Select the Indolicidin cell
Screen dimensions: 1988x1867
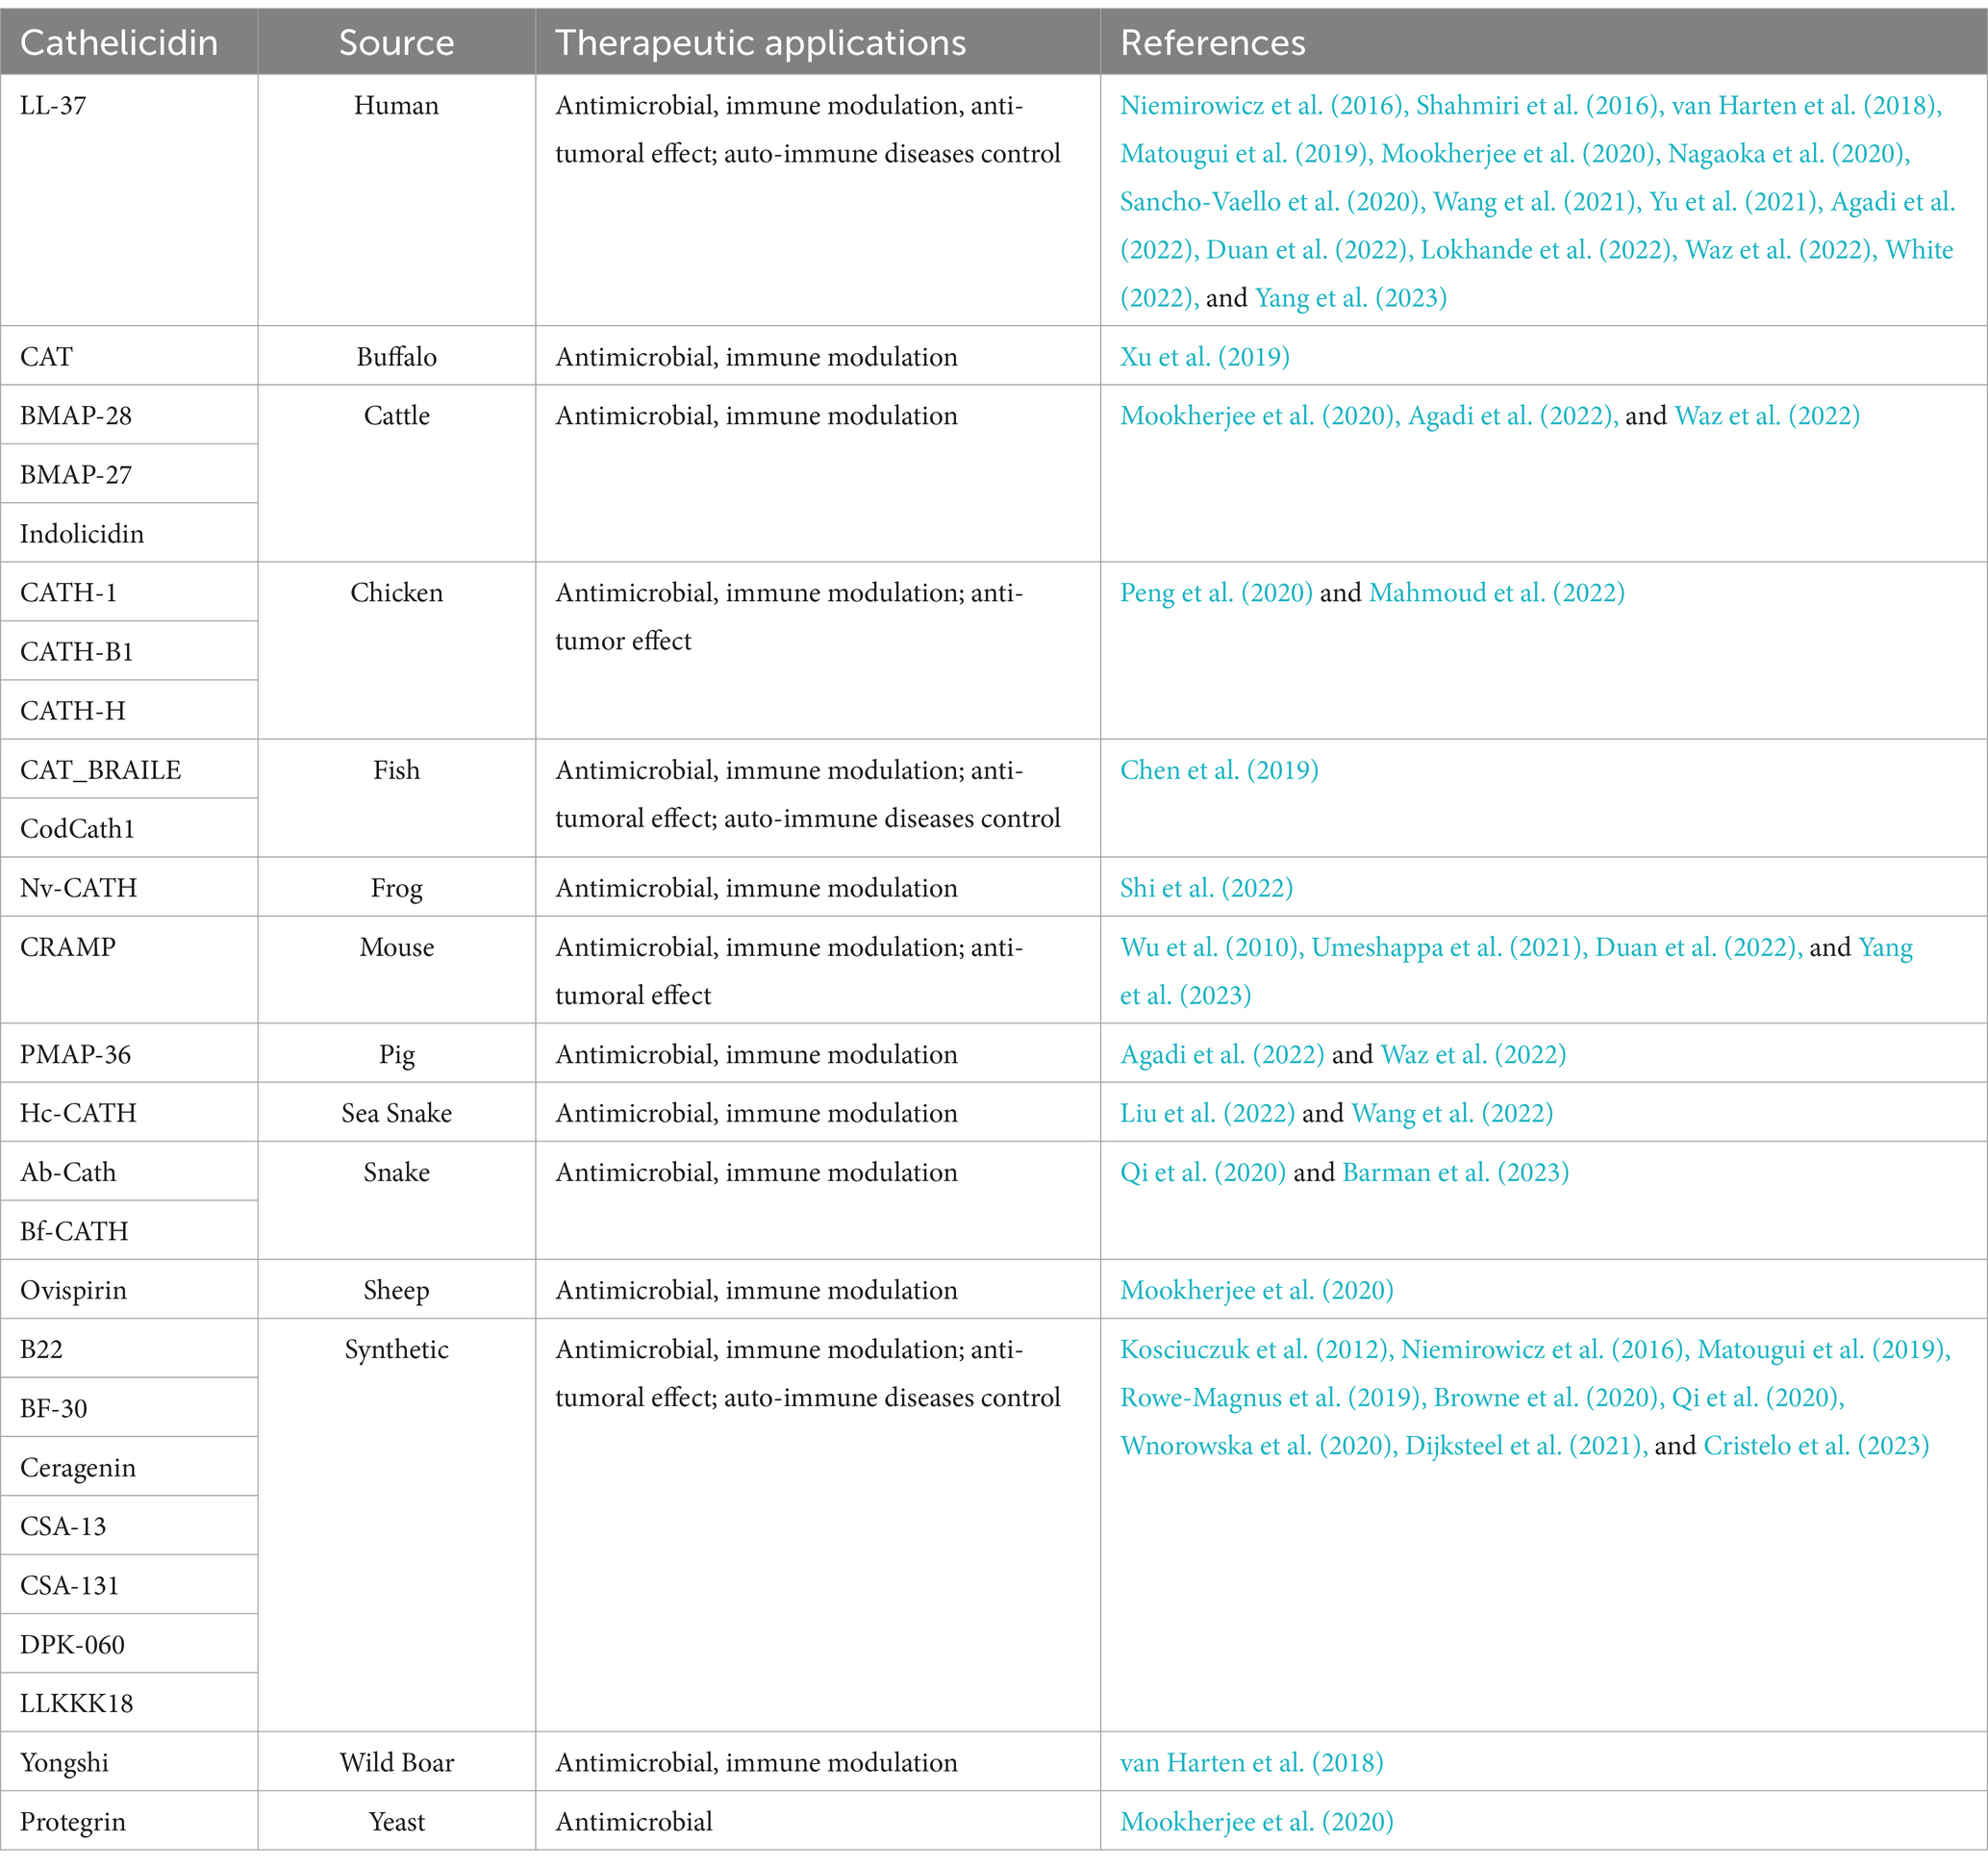coord(129,533)
